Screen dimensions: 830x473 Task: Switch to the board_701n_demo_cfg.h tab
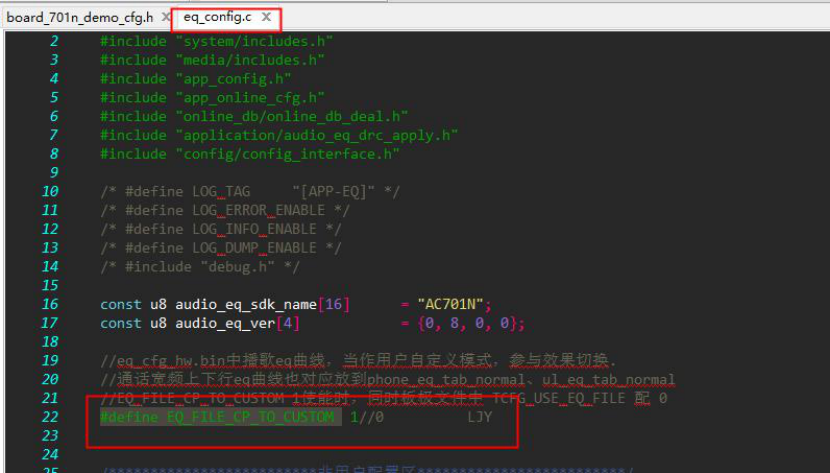tap(79, 17)
